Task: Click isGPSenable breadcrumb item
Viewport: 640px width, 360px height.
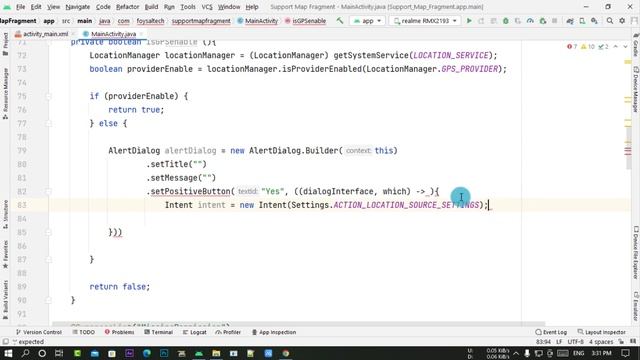Action: point(305,21)
